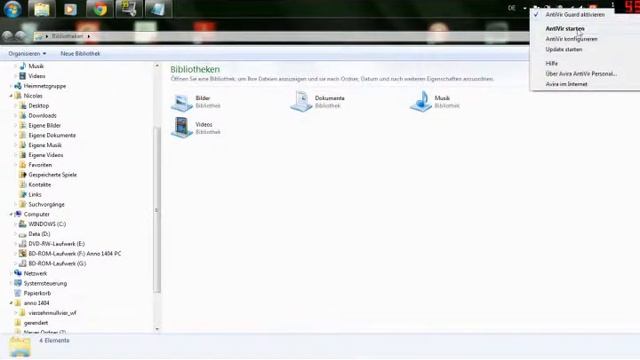Click the DVD-RW-Laufwerk (E:) drive icon
The image size is (640, 360).
pyautogui.click(x=23, y=244)
